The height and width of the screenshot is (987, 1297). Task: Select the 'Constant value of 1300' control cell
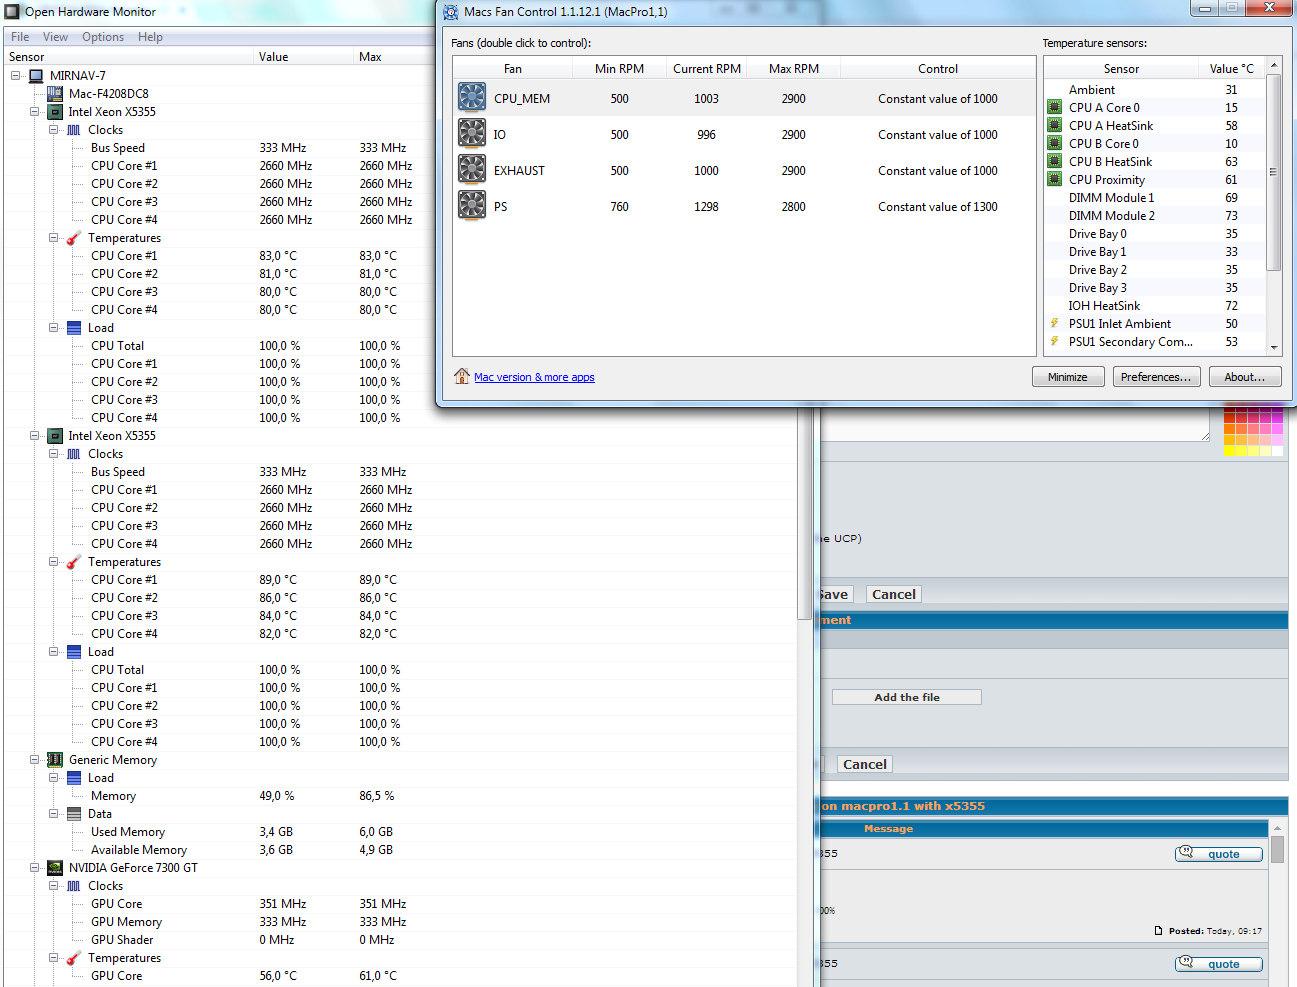[x=937, y=207]
